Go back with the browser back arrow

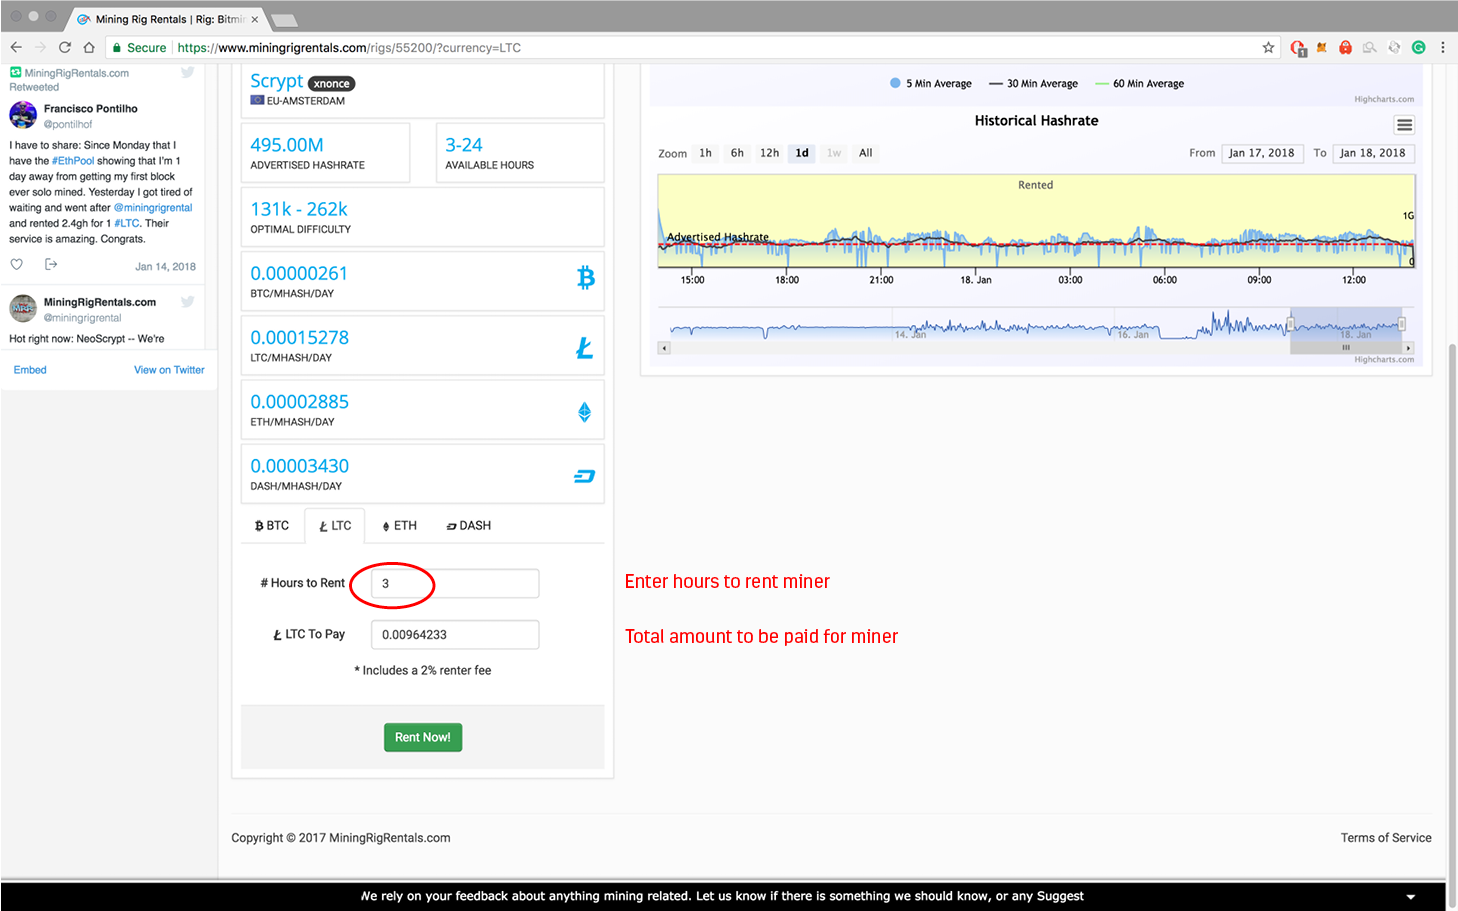click(16, 47)
